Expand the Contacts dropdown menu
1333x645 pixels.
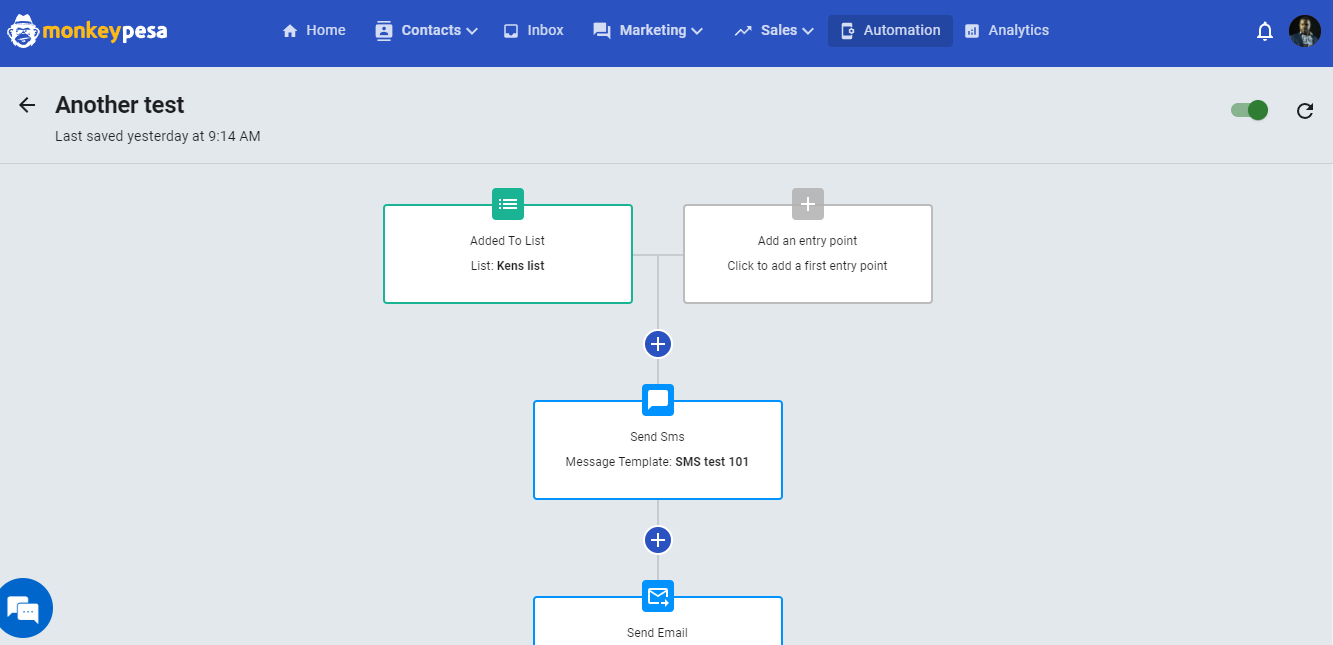point(427,31)
